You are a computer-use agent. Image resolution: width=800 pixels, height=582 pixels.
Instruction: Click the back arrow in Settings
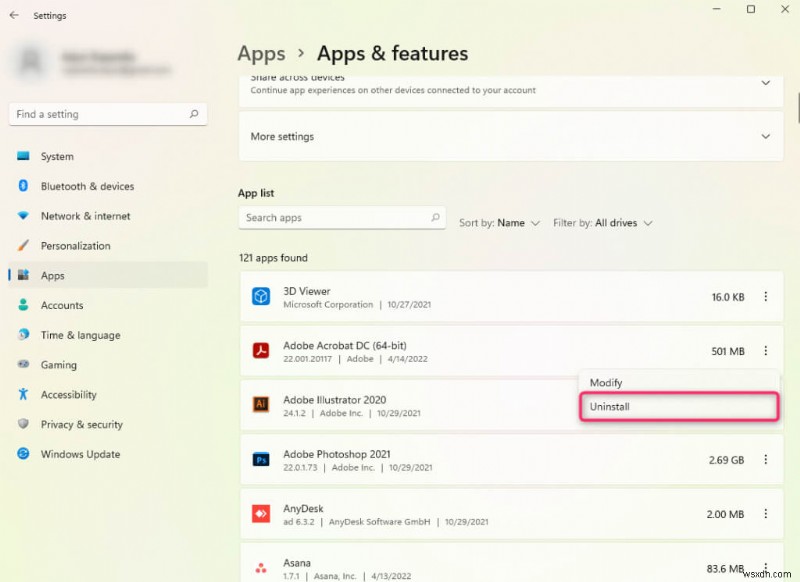[x=14, y=15]
